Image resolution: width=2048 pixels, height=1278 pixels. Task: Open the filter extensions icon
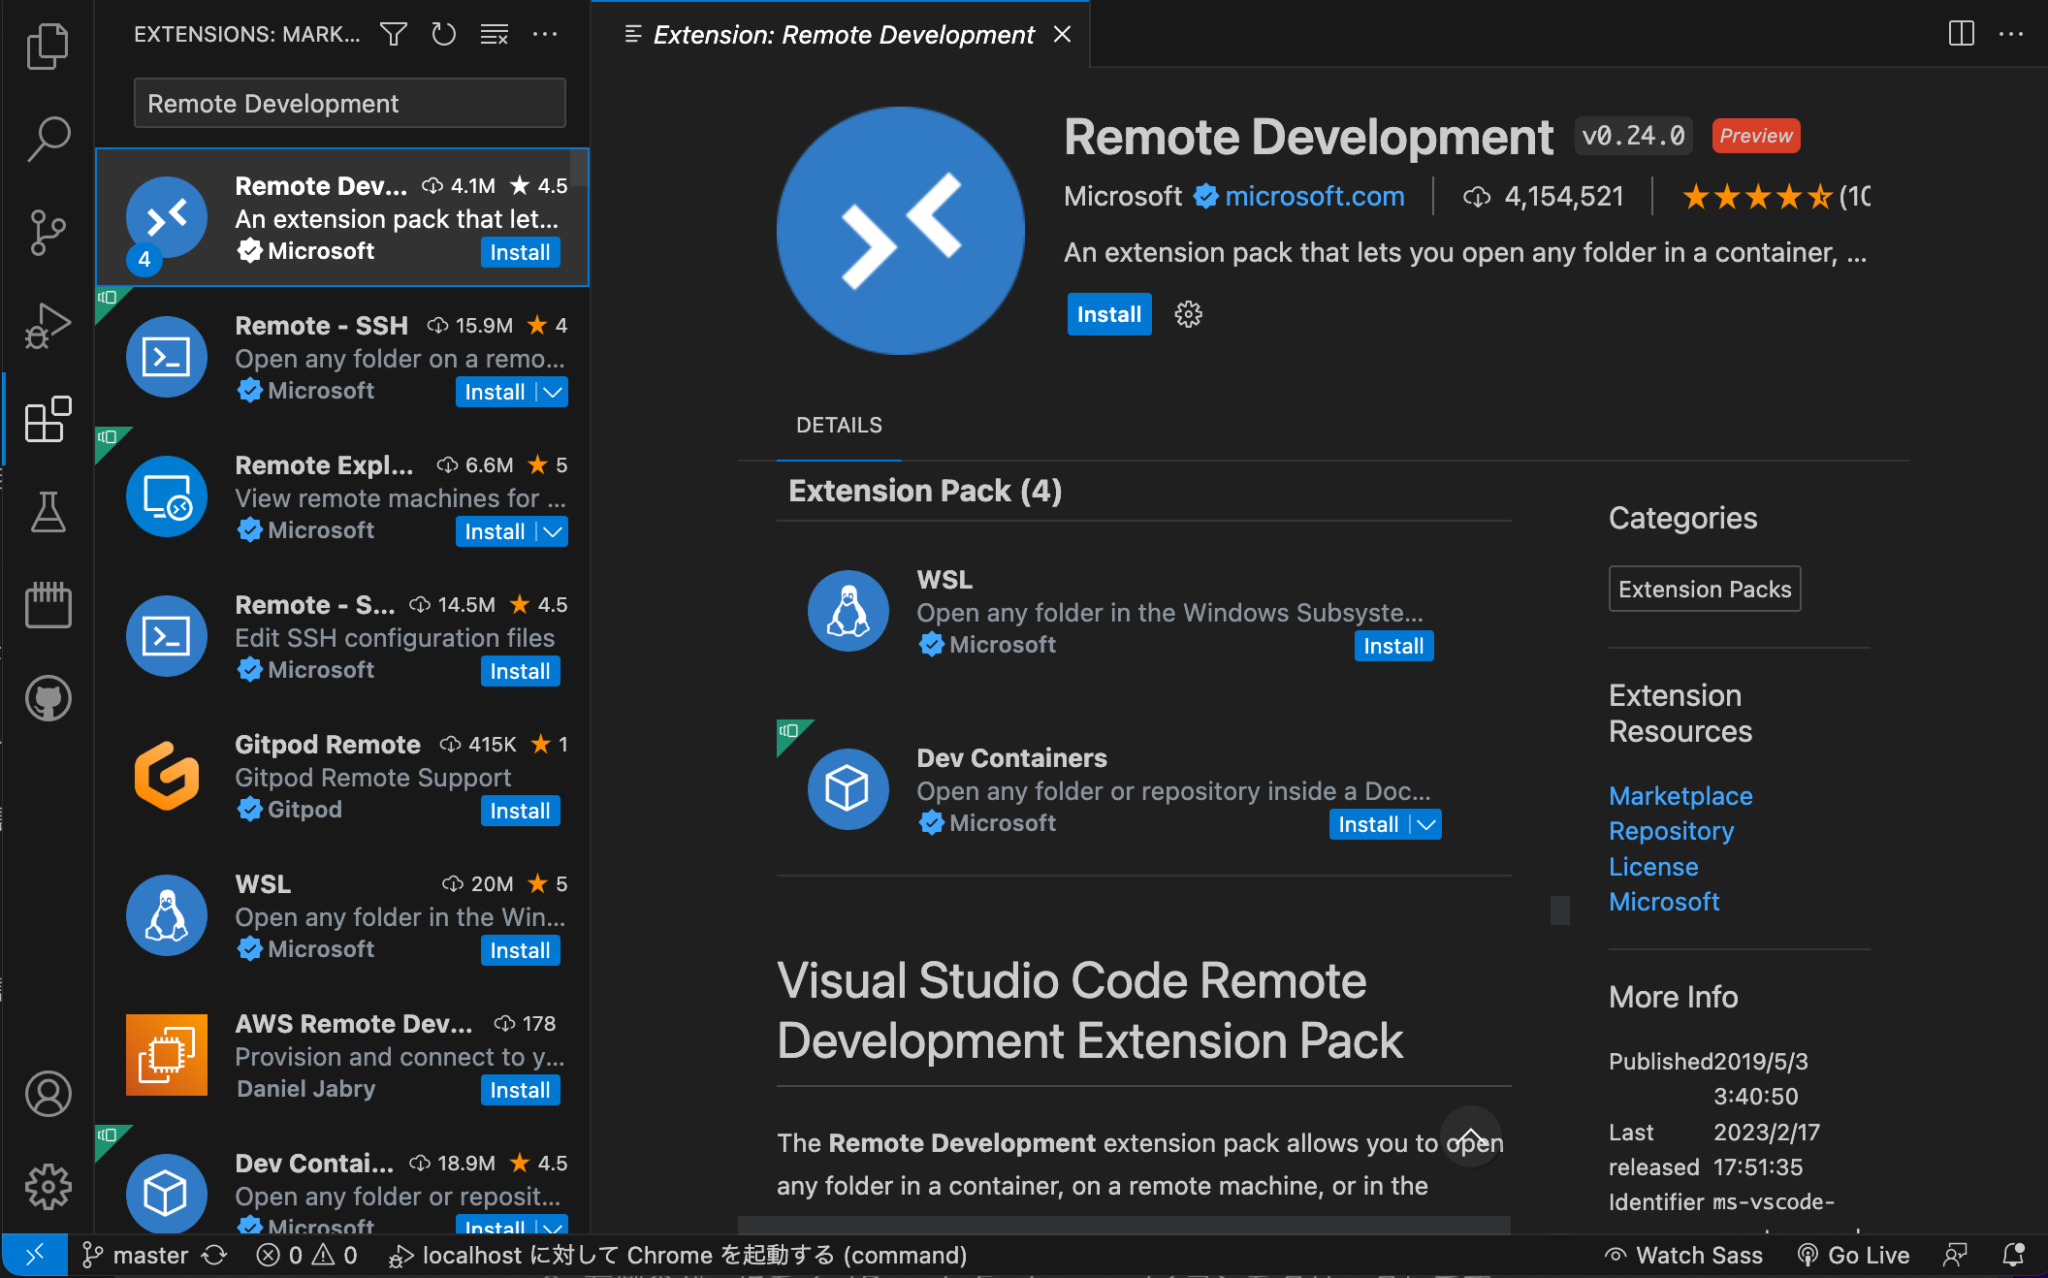tap(392, 33)
